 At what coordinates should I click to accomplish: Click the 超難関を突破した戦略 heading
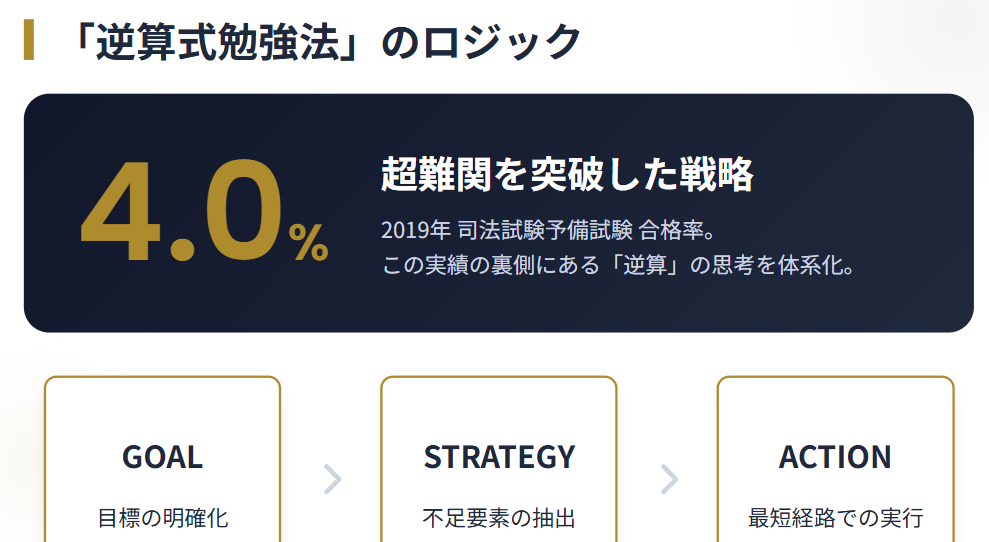(x=566, y=175)
